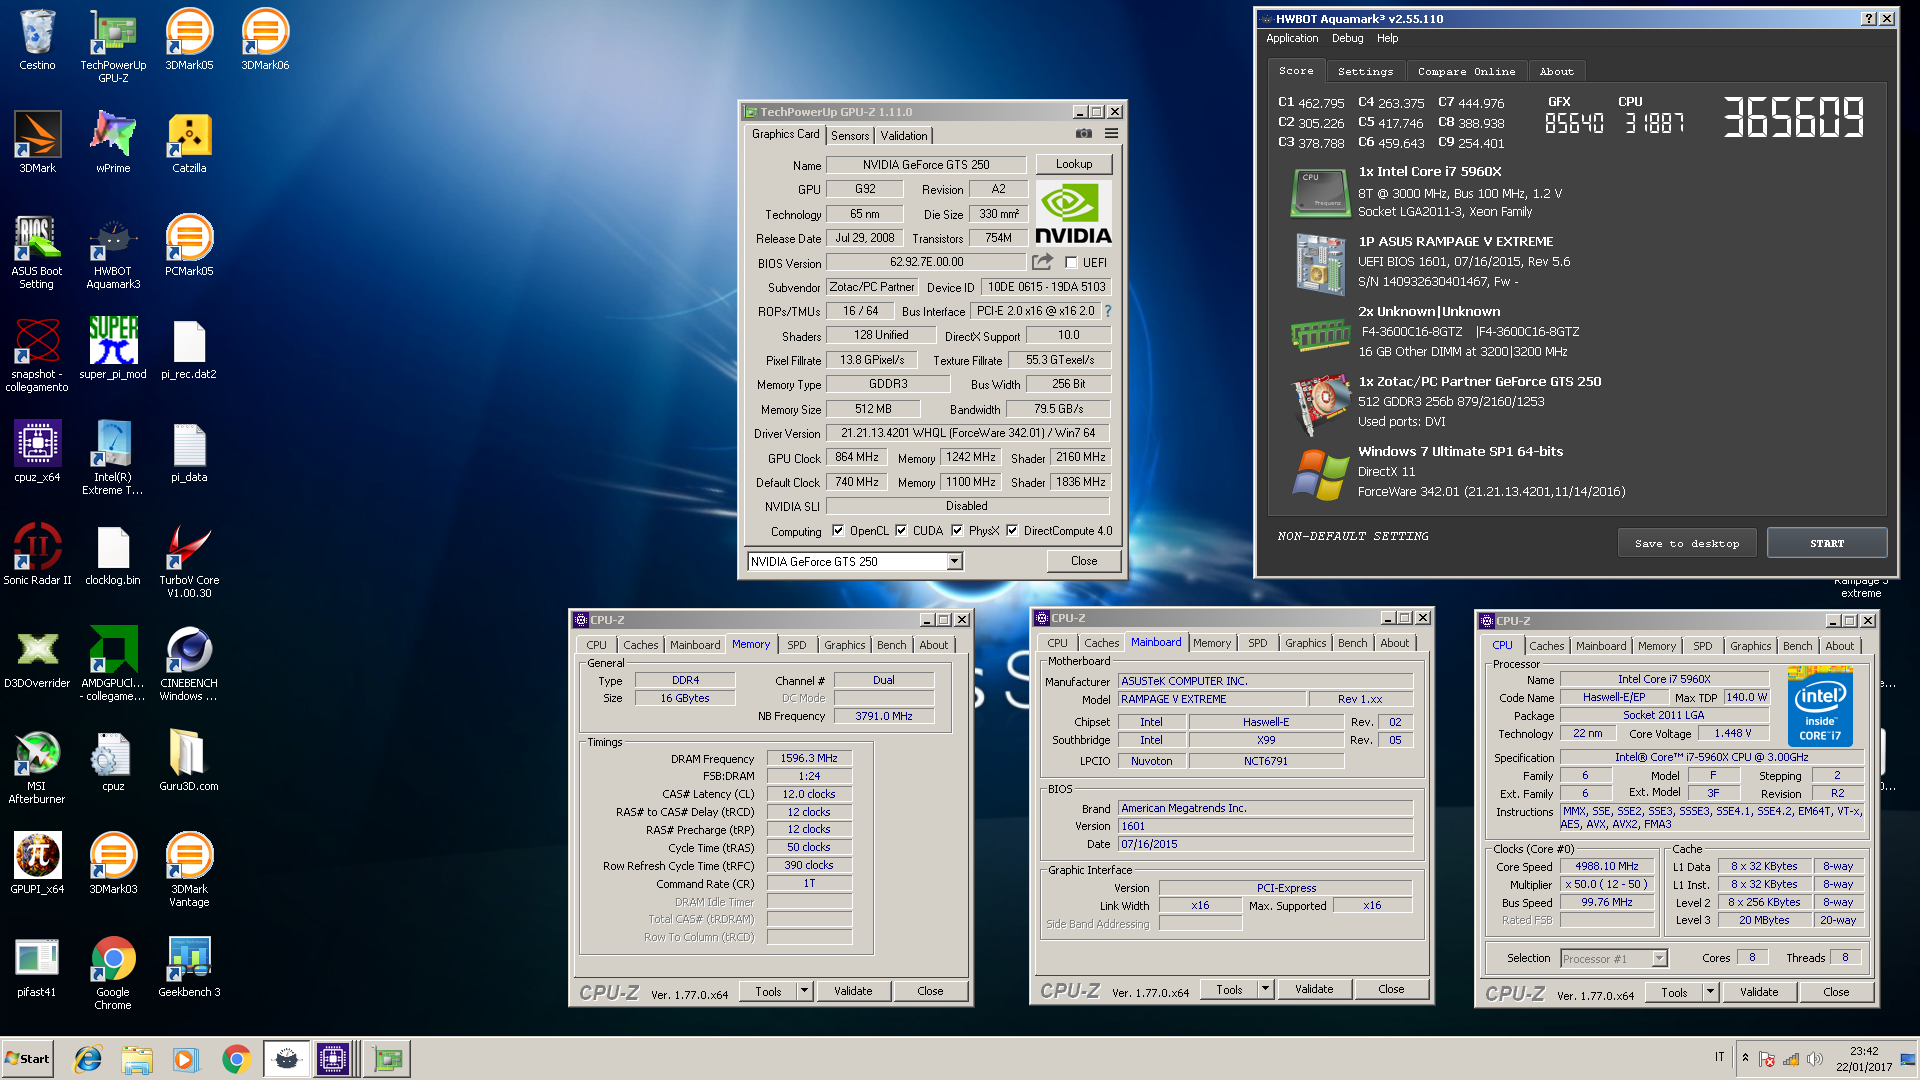This screenshot has width=1920, height=1080.
Task: Click Bus Interface question mark icon
Action: coord(1107,311)
